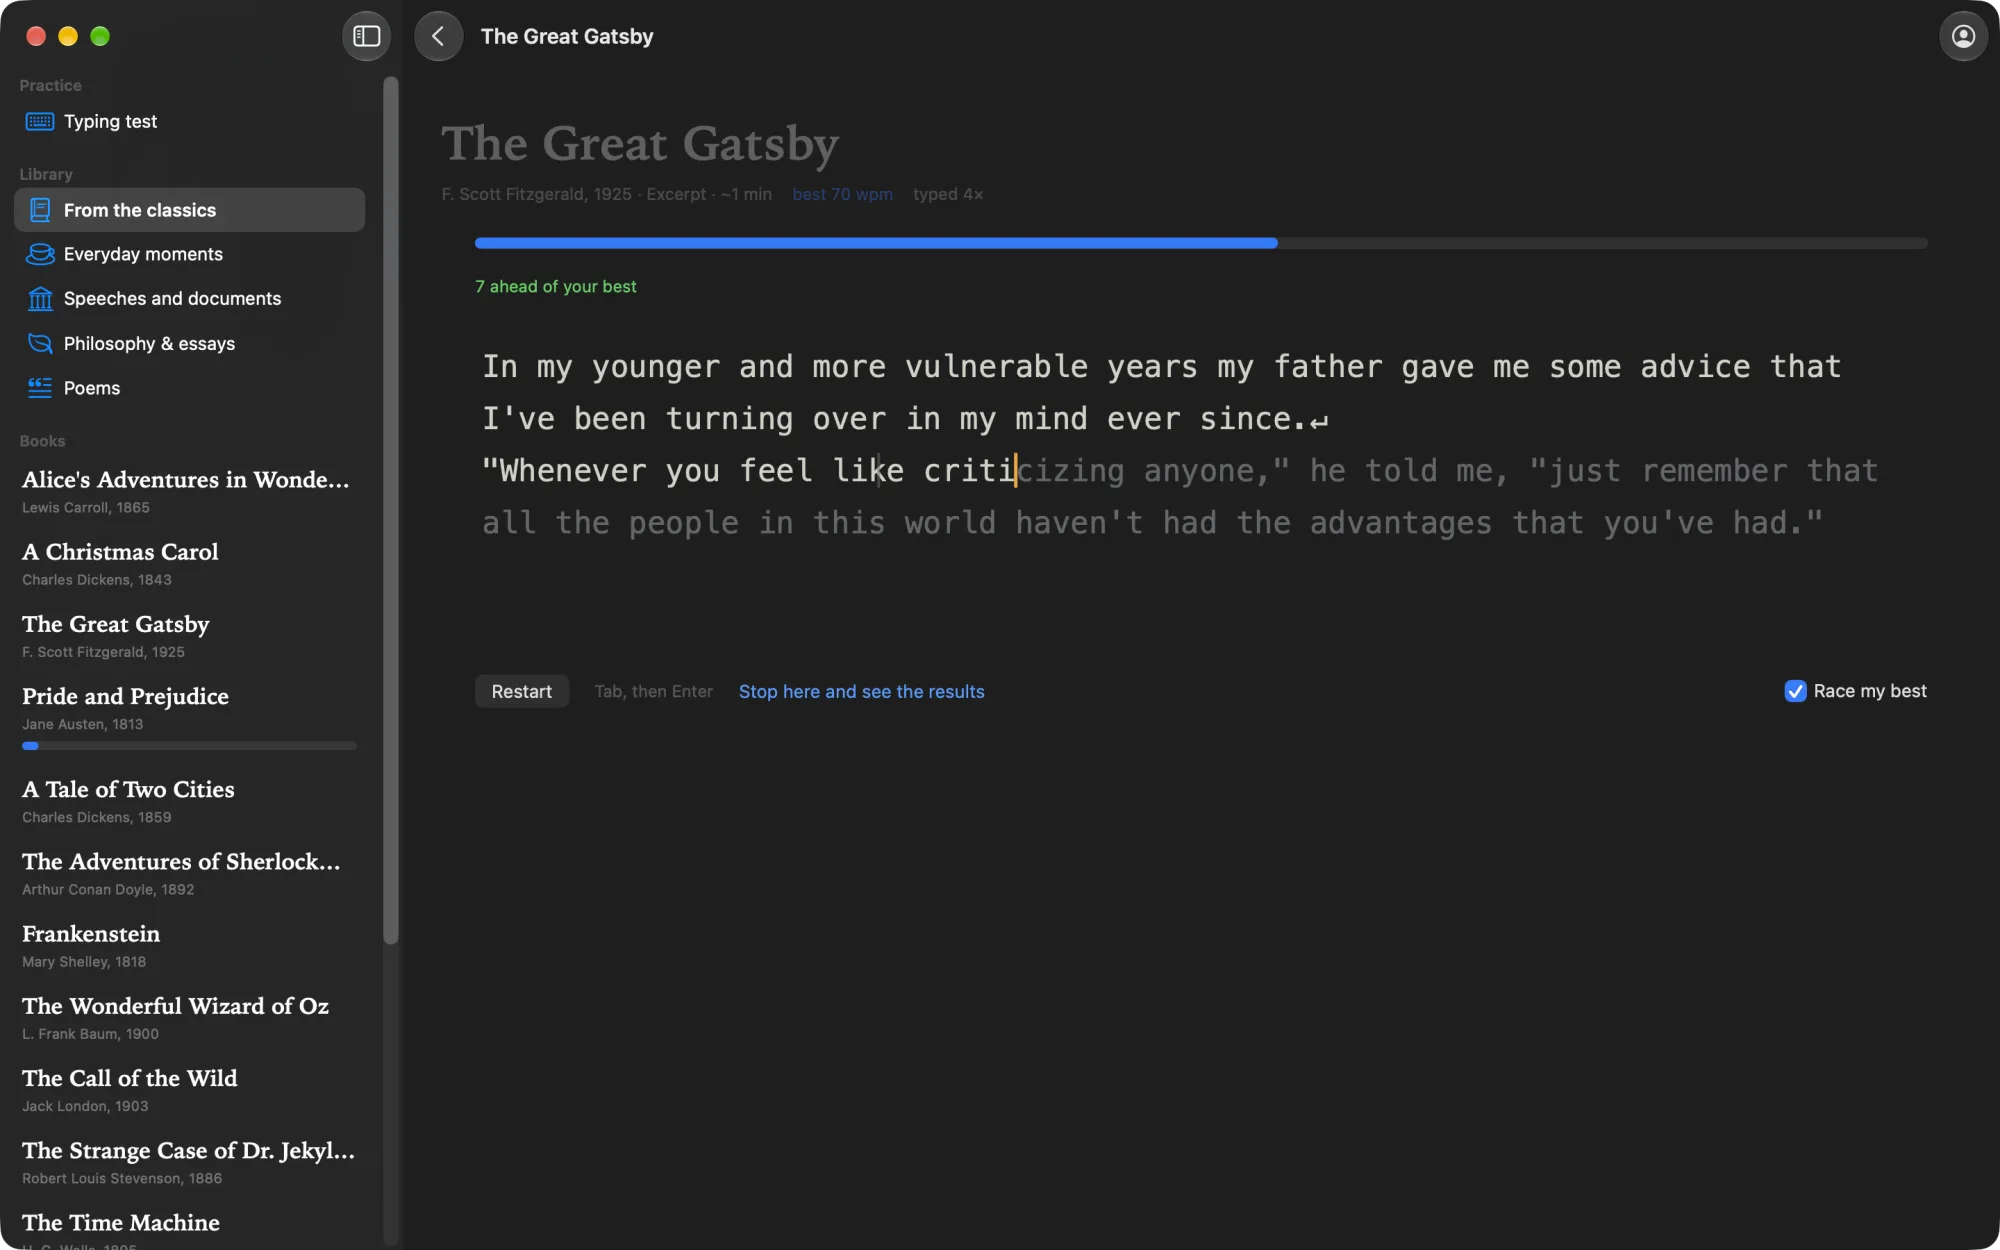Screen dimensions: 2000x1250
Task: Click the Speeches and documents building icon
Action: (x=40, y=299)
